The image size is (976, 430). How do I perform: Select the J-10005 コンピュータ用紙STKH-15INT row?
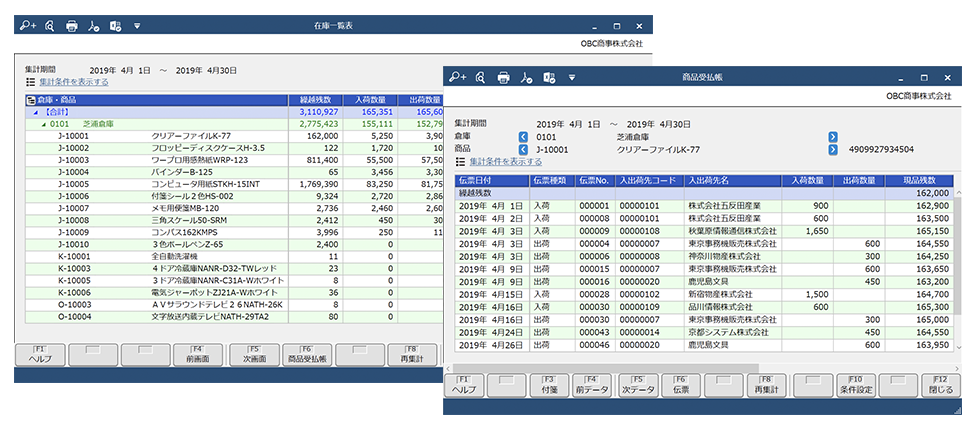click(x=234, y=185)
